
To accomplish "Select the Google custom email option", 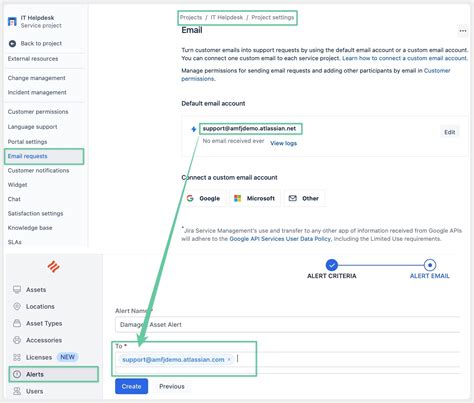I will (x=203, y=198).
